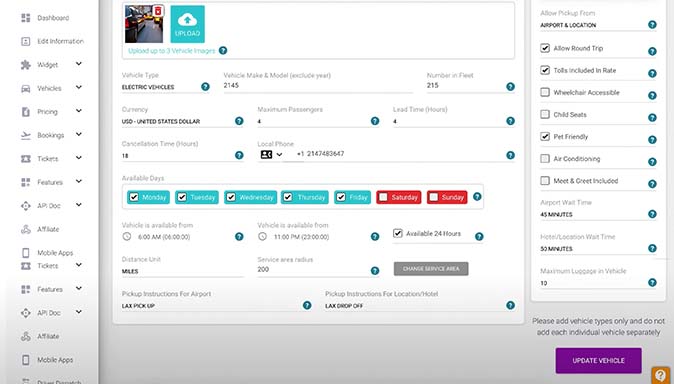Screen dimensions: 674x384
Task: Open help icon for Pickup Instructions For Location/Hotel
Action: (x=510, y=305)
